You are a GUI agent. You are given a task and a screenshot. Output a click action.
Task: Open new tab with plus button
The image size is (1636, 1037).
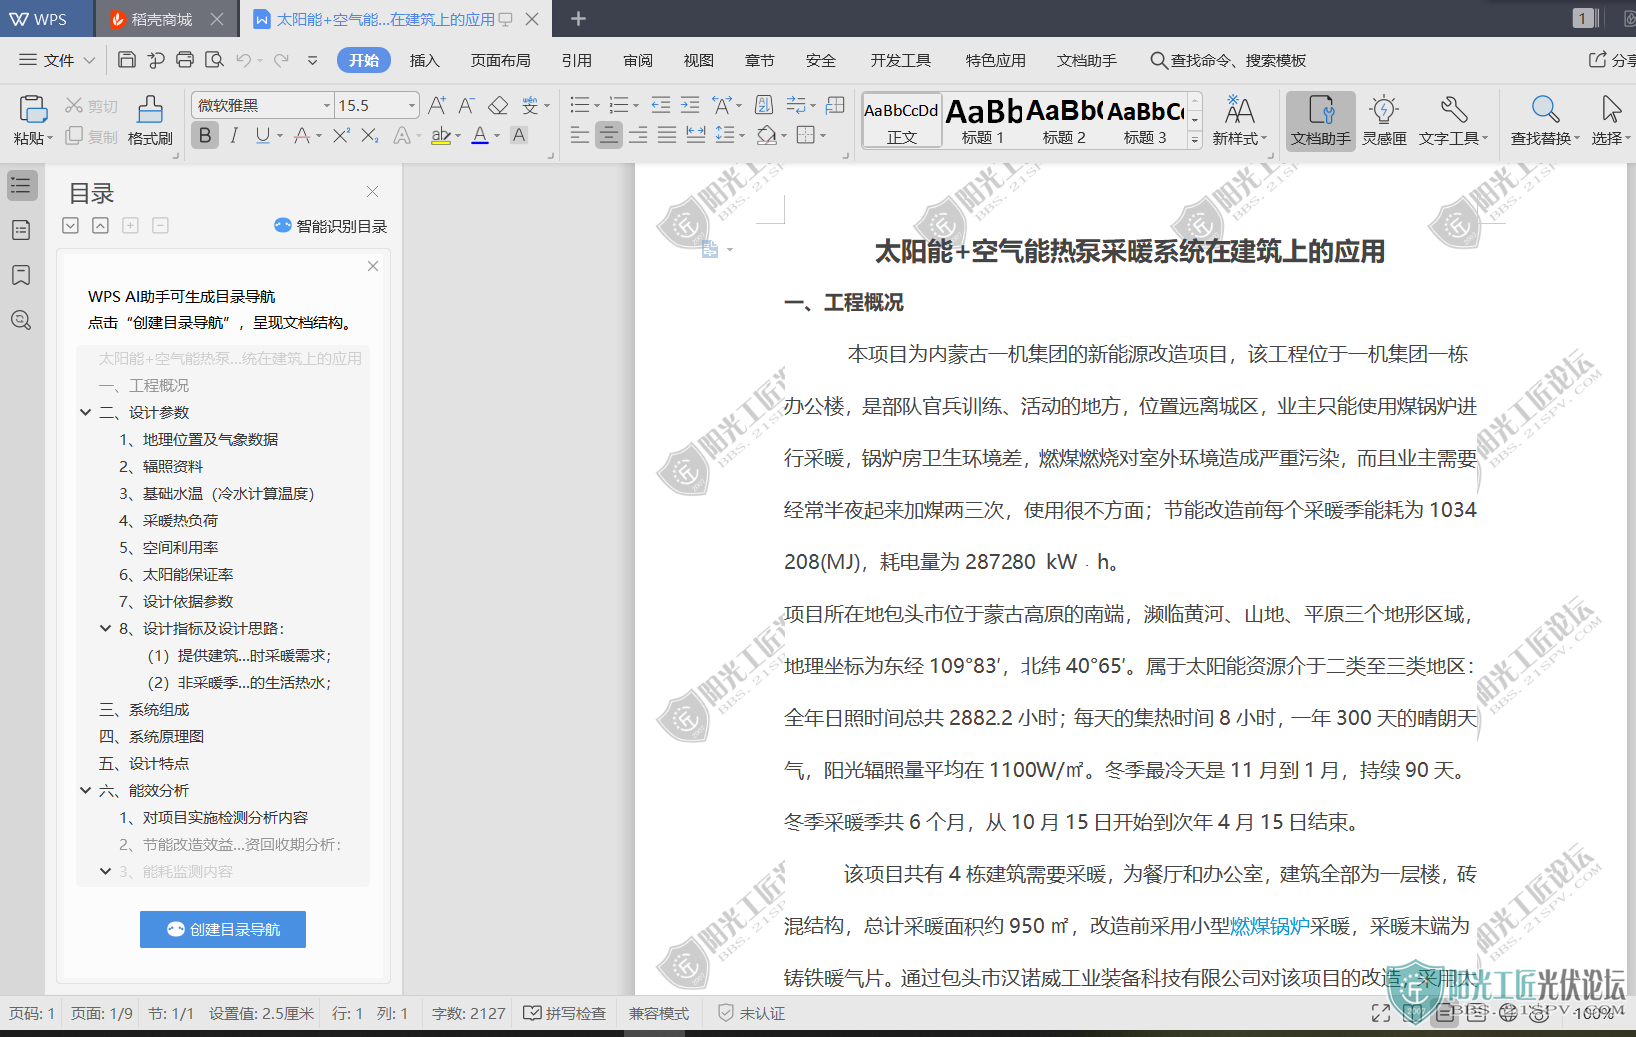[x=578, y=18]
